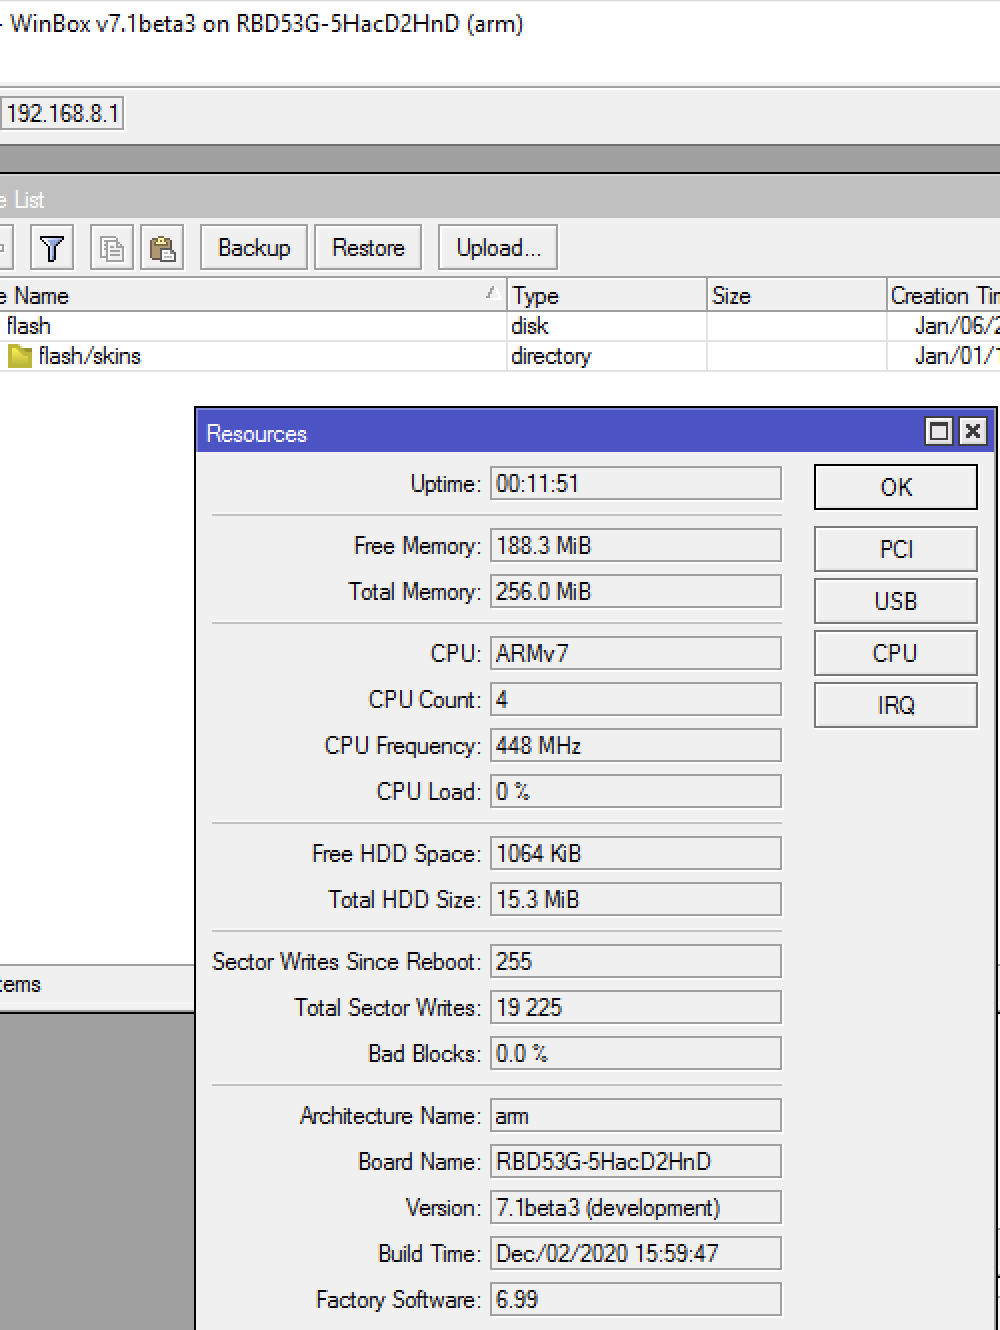This screenshot has width=1000, height=1330.
Task: Select the flash/skins directory row
Action: click(500, 356)
